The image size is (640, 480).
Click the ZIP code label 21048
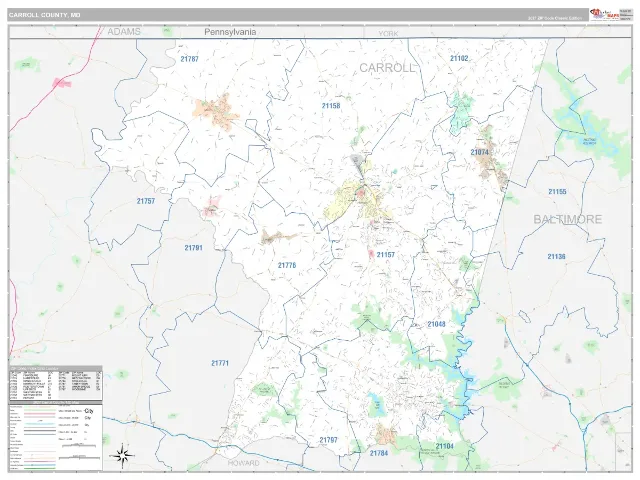click(436, 324)
